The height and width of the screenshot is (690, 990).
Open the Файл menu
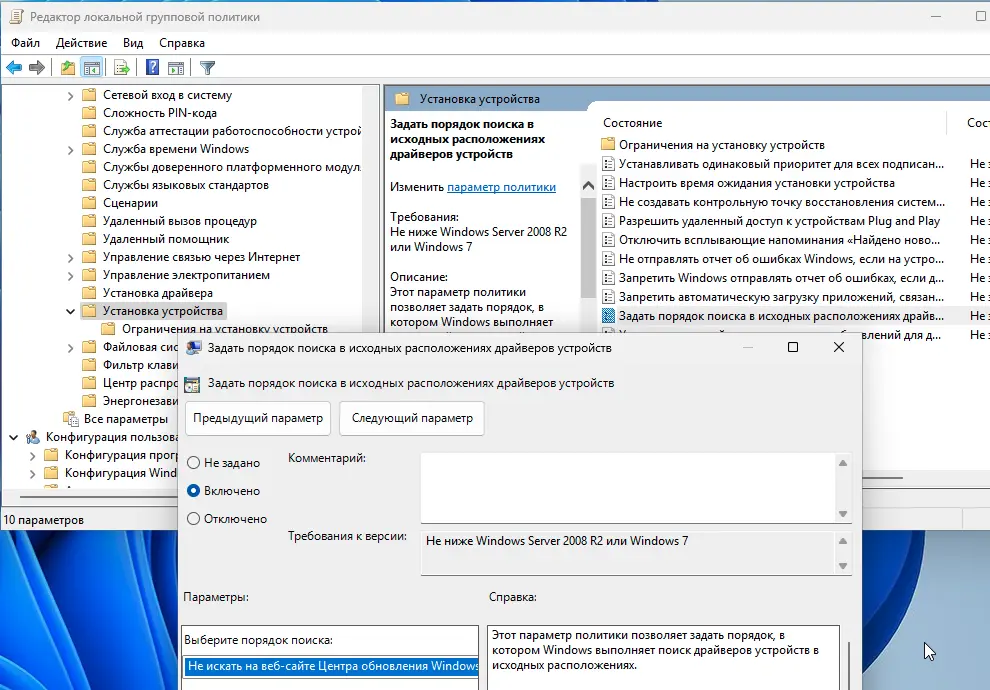[x=25, y=43]
